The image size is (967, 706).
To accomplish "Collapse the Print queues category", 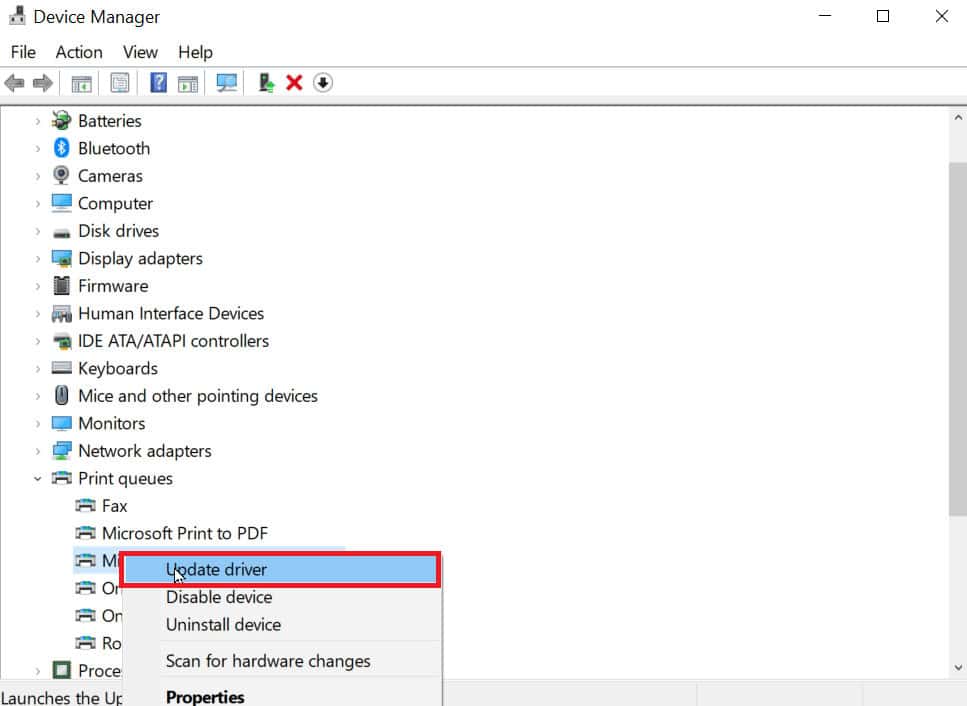I will (38, 478).
